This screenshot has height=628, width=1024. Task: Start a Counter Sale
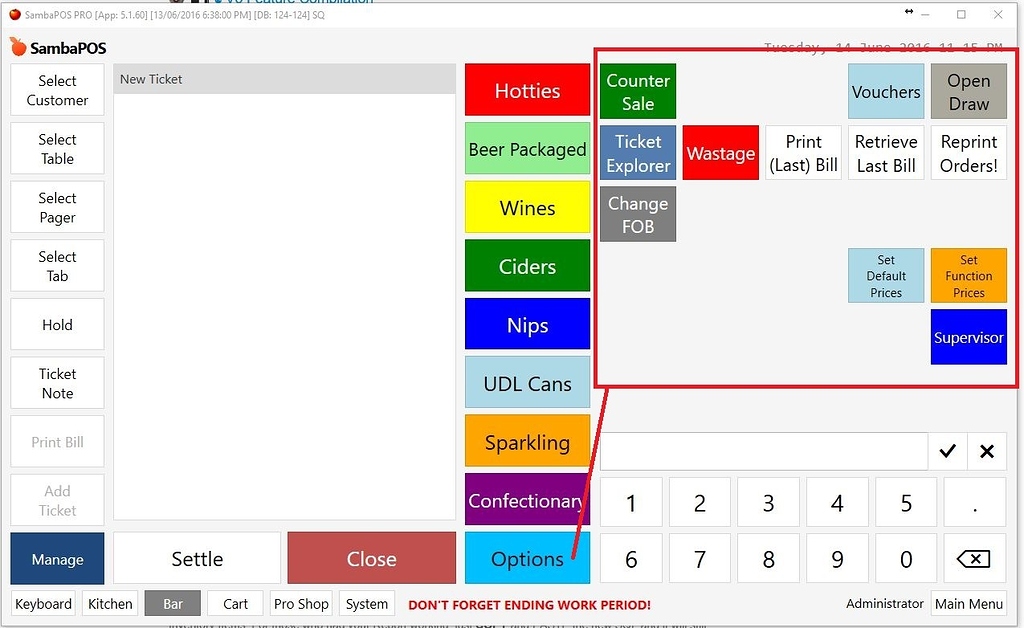point(637,90)
